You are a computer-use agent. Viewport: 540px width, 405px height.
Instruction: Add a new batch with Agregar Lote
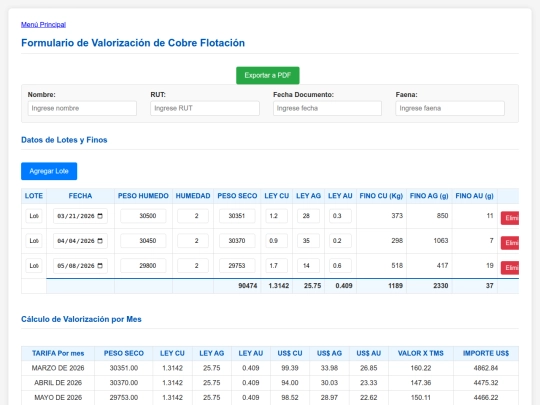[49, 171]
